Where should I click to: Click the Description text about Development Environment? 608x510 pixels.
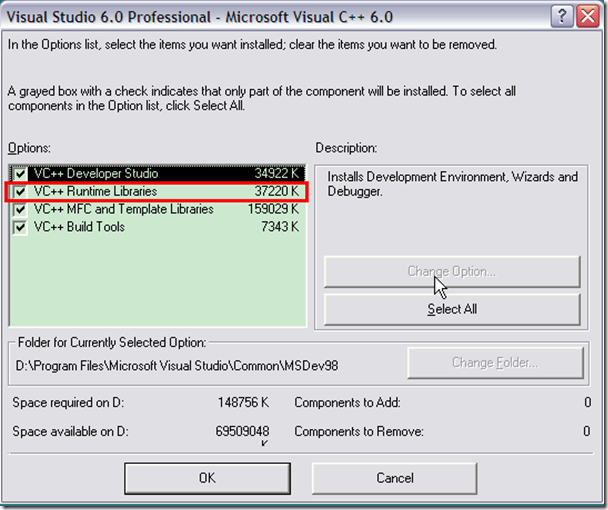(x=453, y=184)
